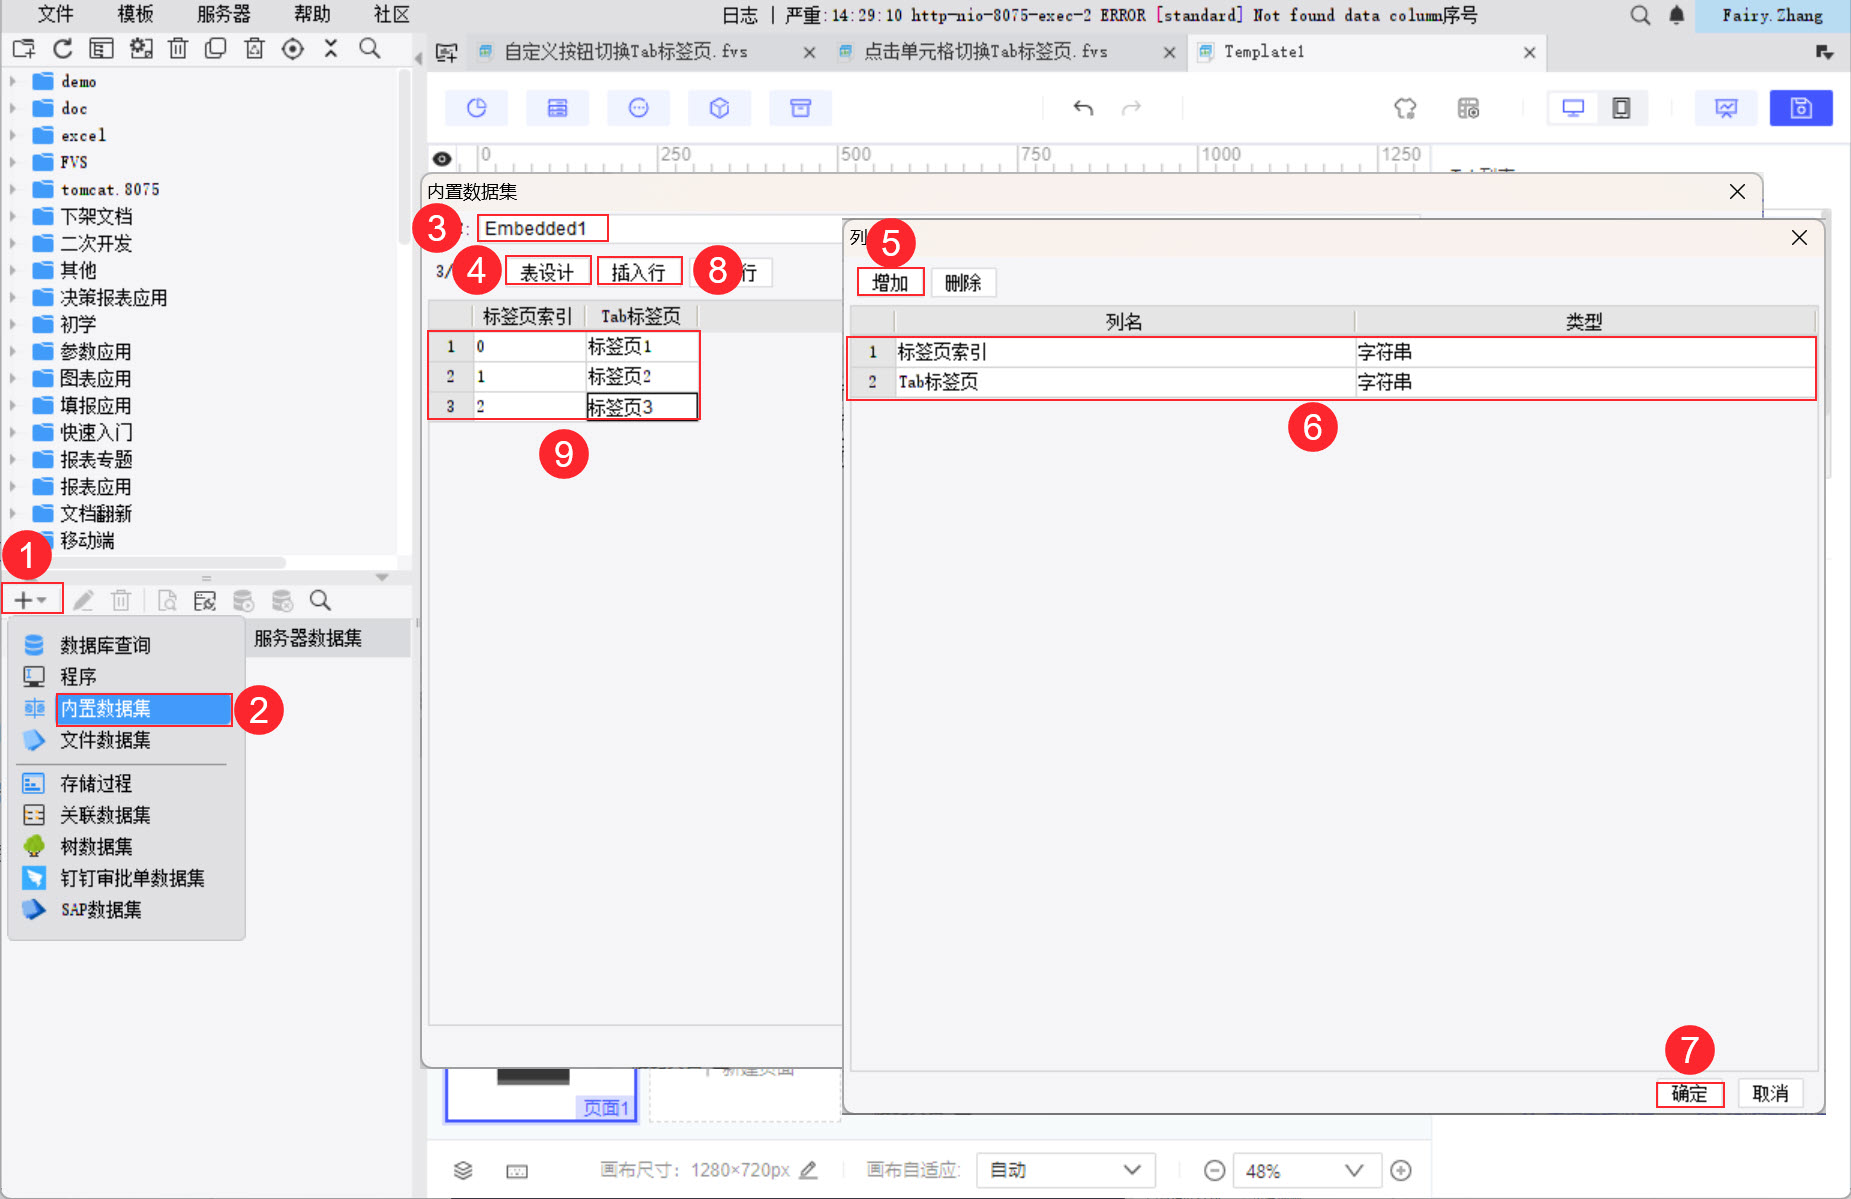Screen dimensions: 1851x1199
Task: Refresh the template file tree
Action: click(62, 48)
